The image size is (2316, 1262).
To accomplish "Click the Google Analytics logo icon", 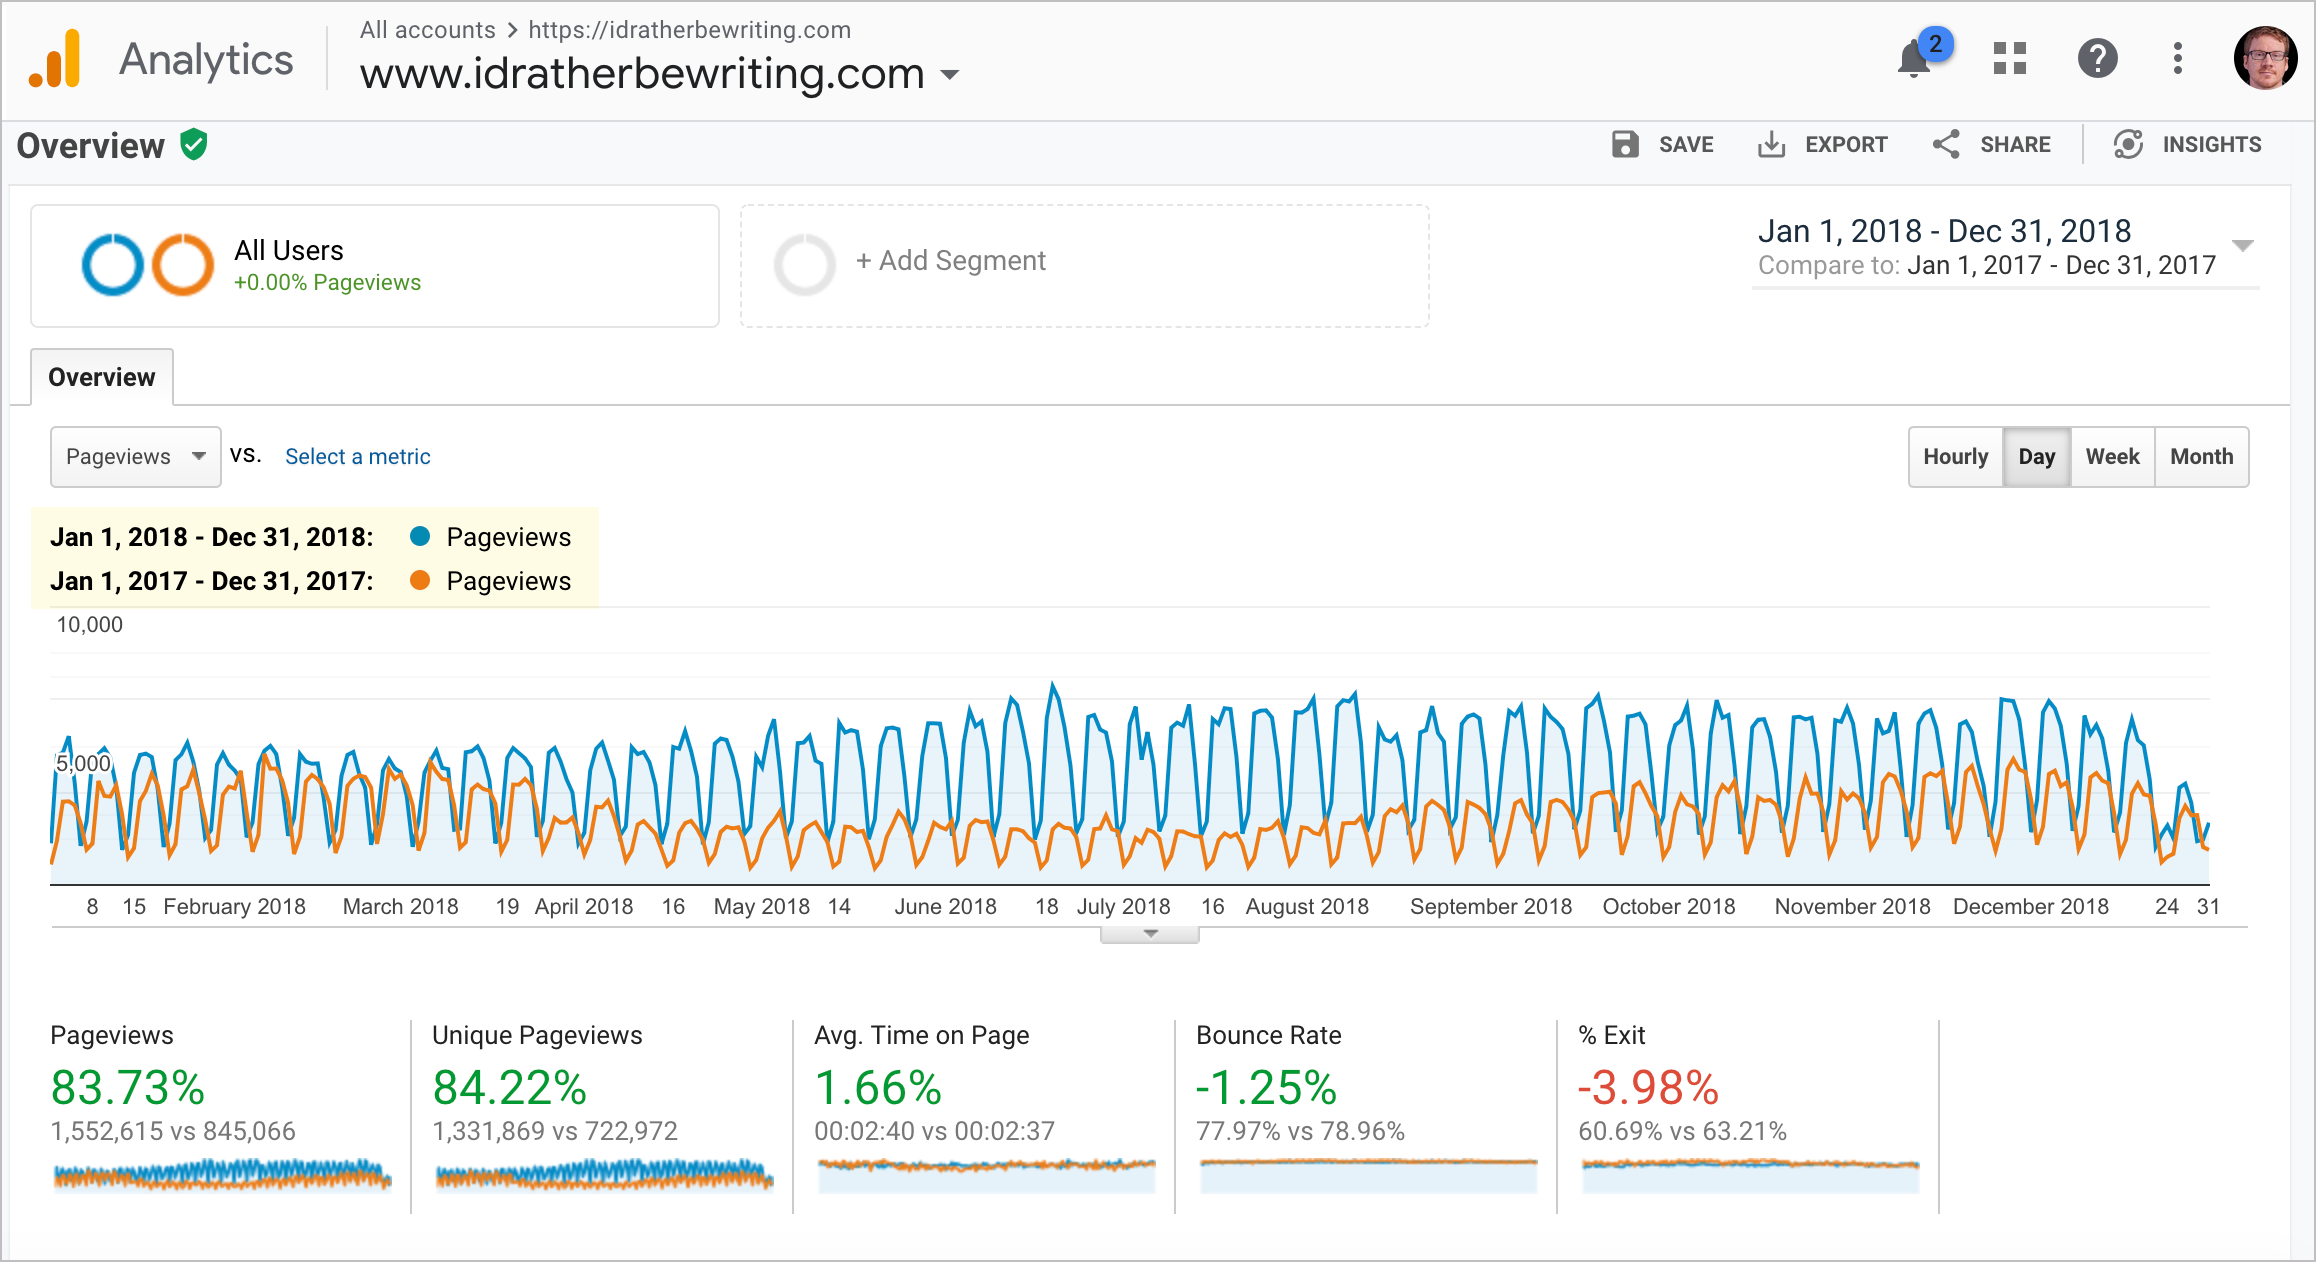I will pyautogui.click(x=55, y=59).
